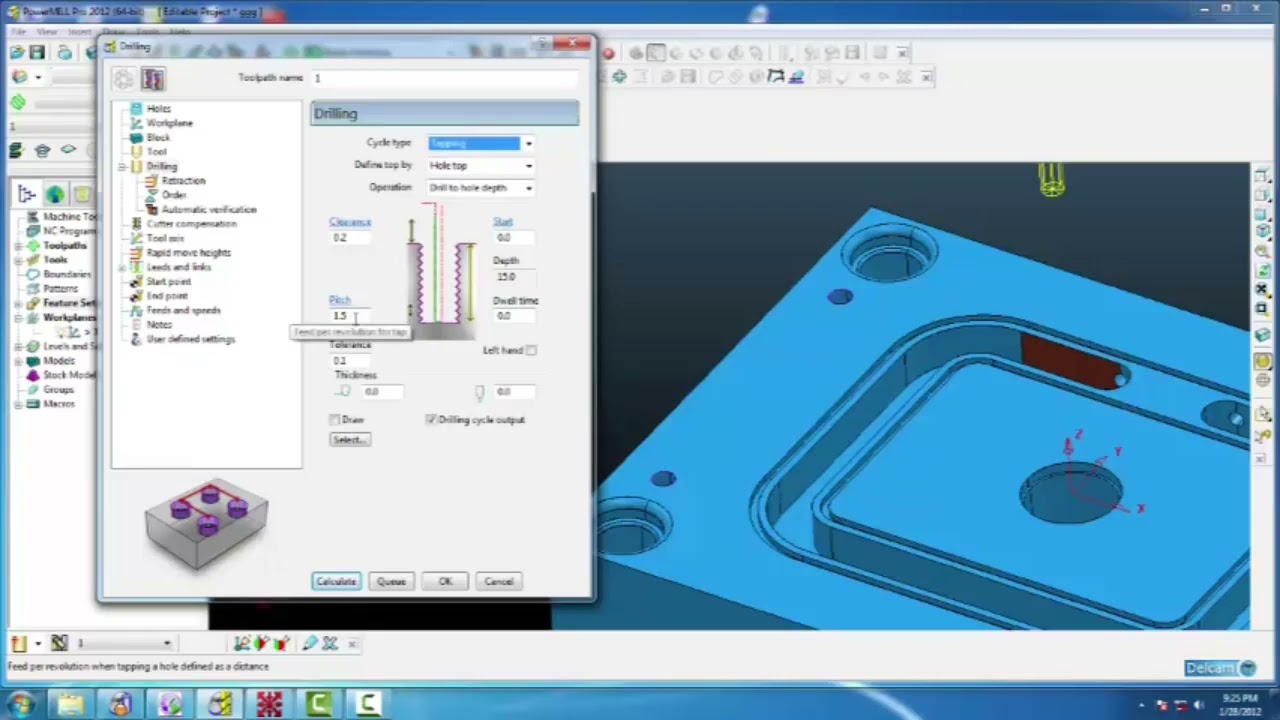Confirm the dialog with OK
The height and width of the screenshot is (720, 1280).
coord(445,582)
